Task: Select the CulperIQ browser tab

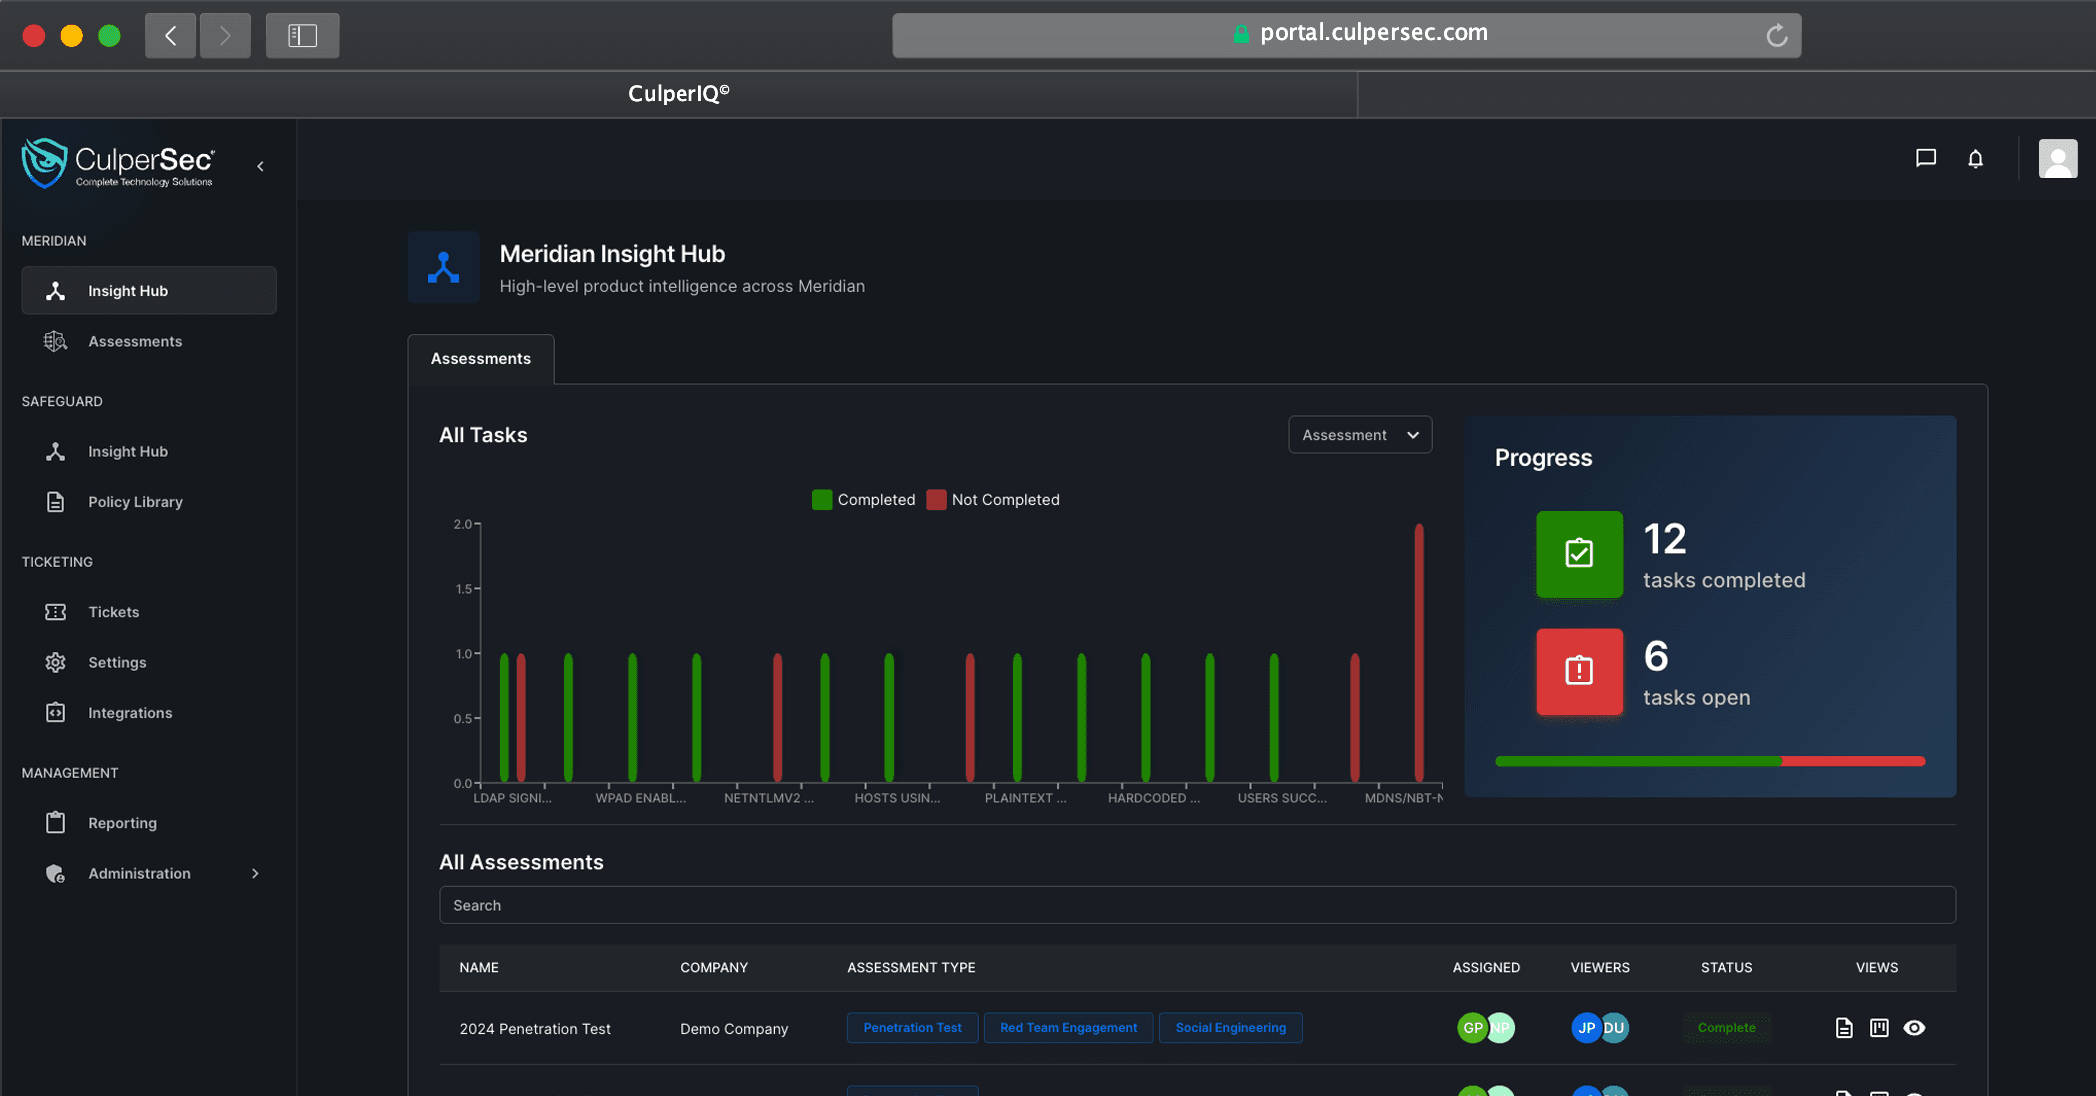Action: [679, 94]
